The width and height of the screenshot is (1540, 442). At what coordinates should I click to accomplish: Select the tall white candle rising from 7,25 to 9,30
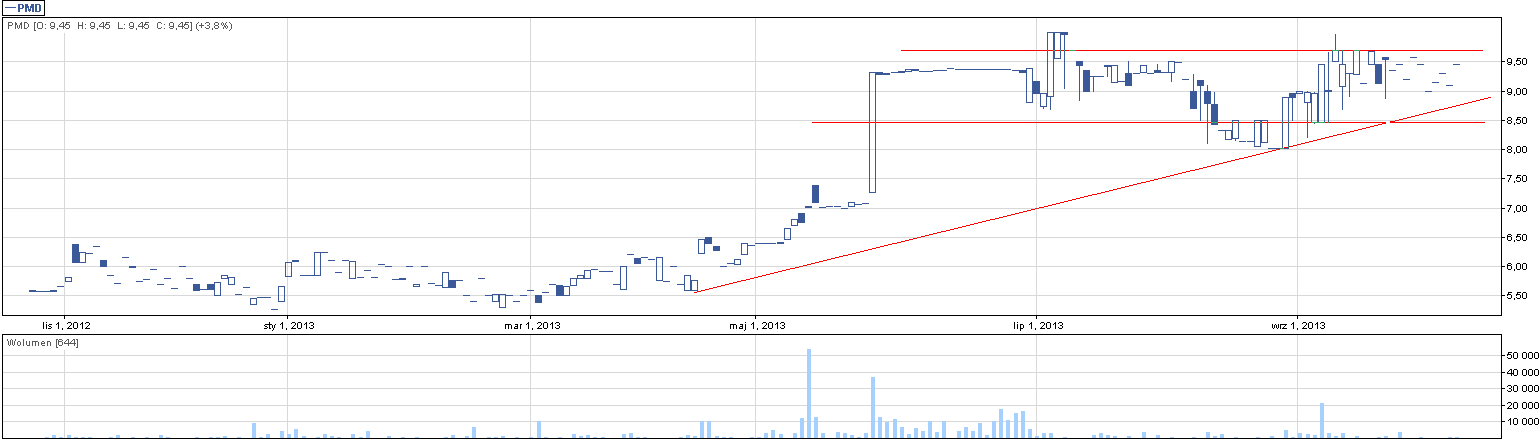[x=873, y=132]
